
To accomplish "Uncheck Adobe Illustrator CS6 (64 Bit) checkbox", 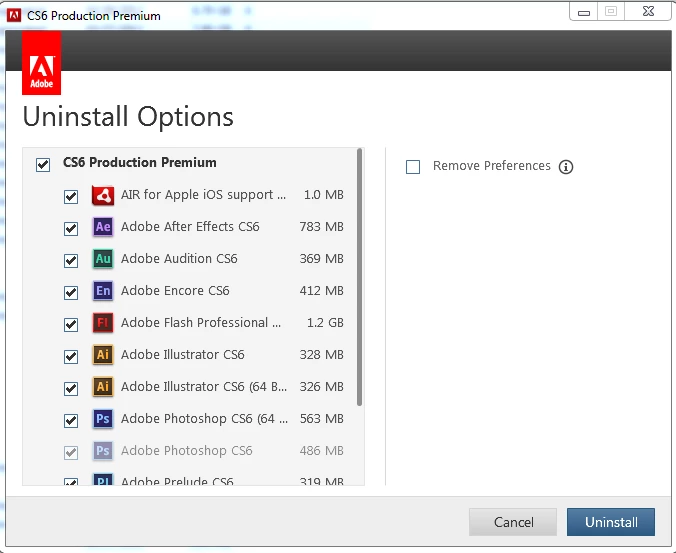I will 71,388.
